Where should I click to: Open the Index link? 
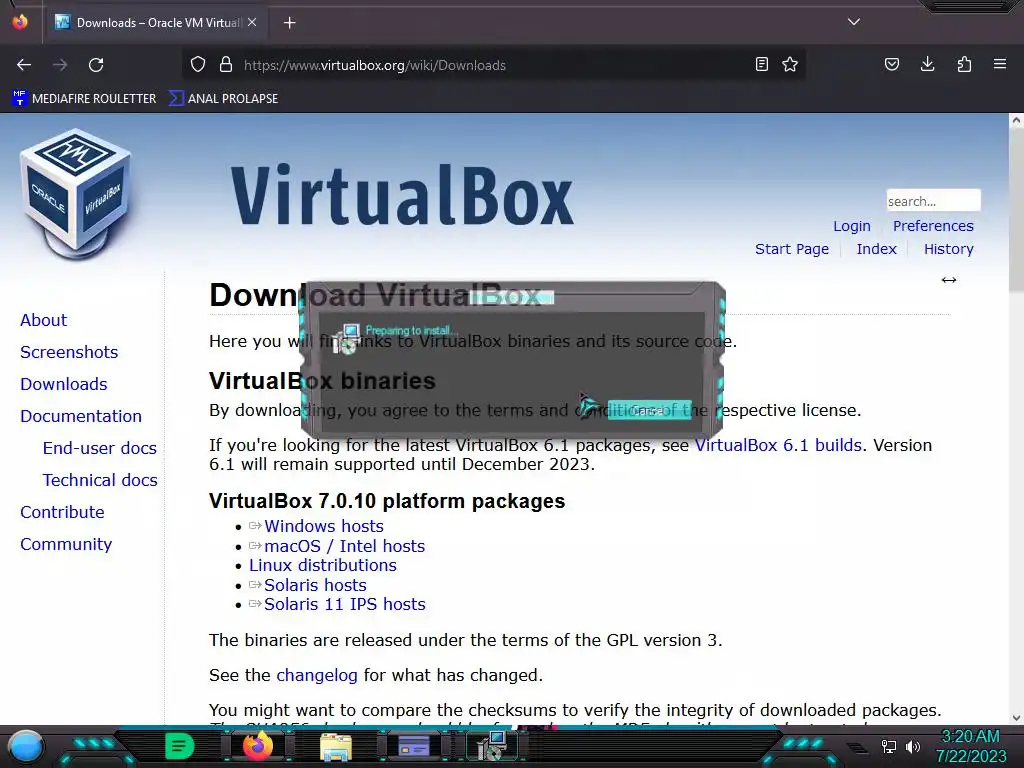click(x=876, y=249)
